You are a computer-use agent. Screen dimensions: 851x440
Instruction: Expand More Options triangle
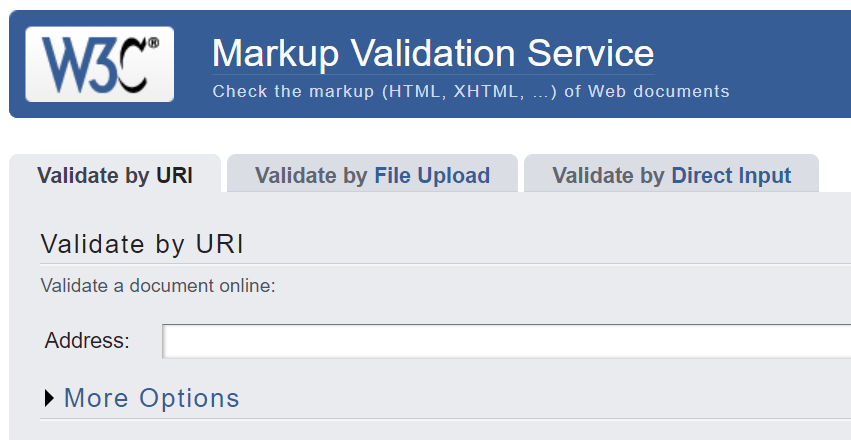(49, 398)
